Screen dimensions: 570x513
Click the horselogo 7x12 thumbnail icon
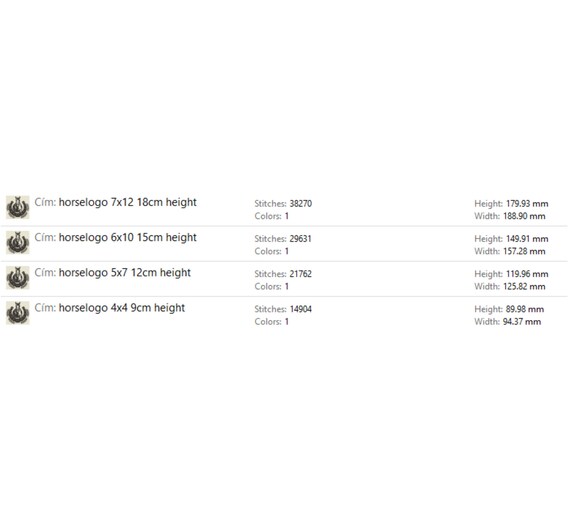point(17,207)
